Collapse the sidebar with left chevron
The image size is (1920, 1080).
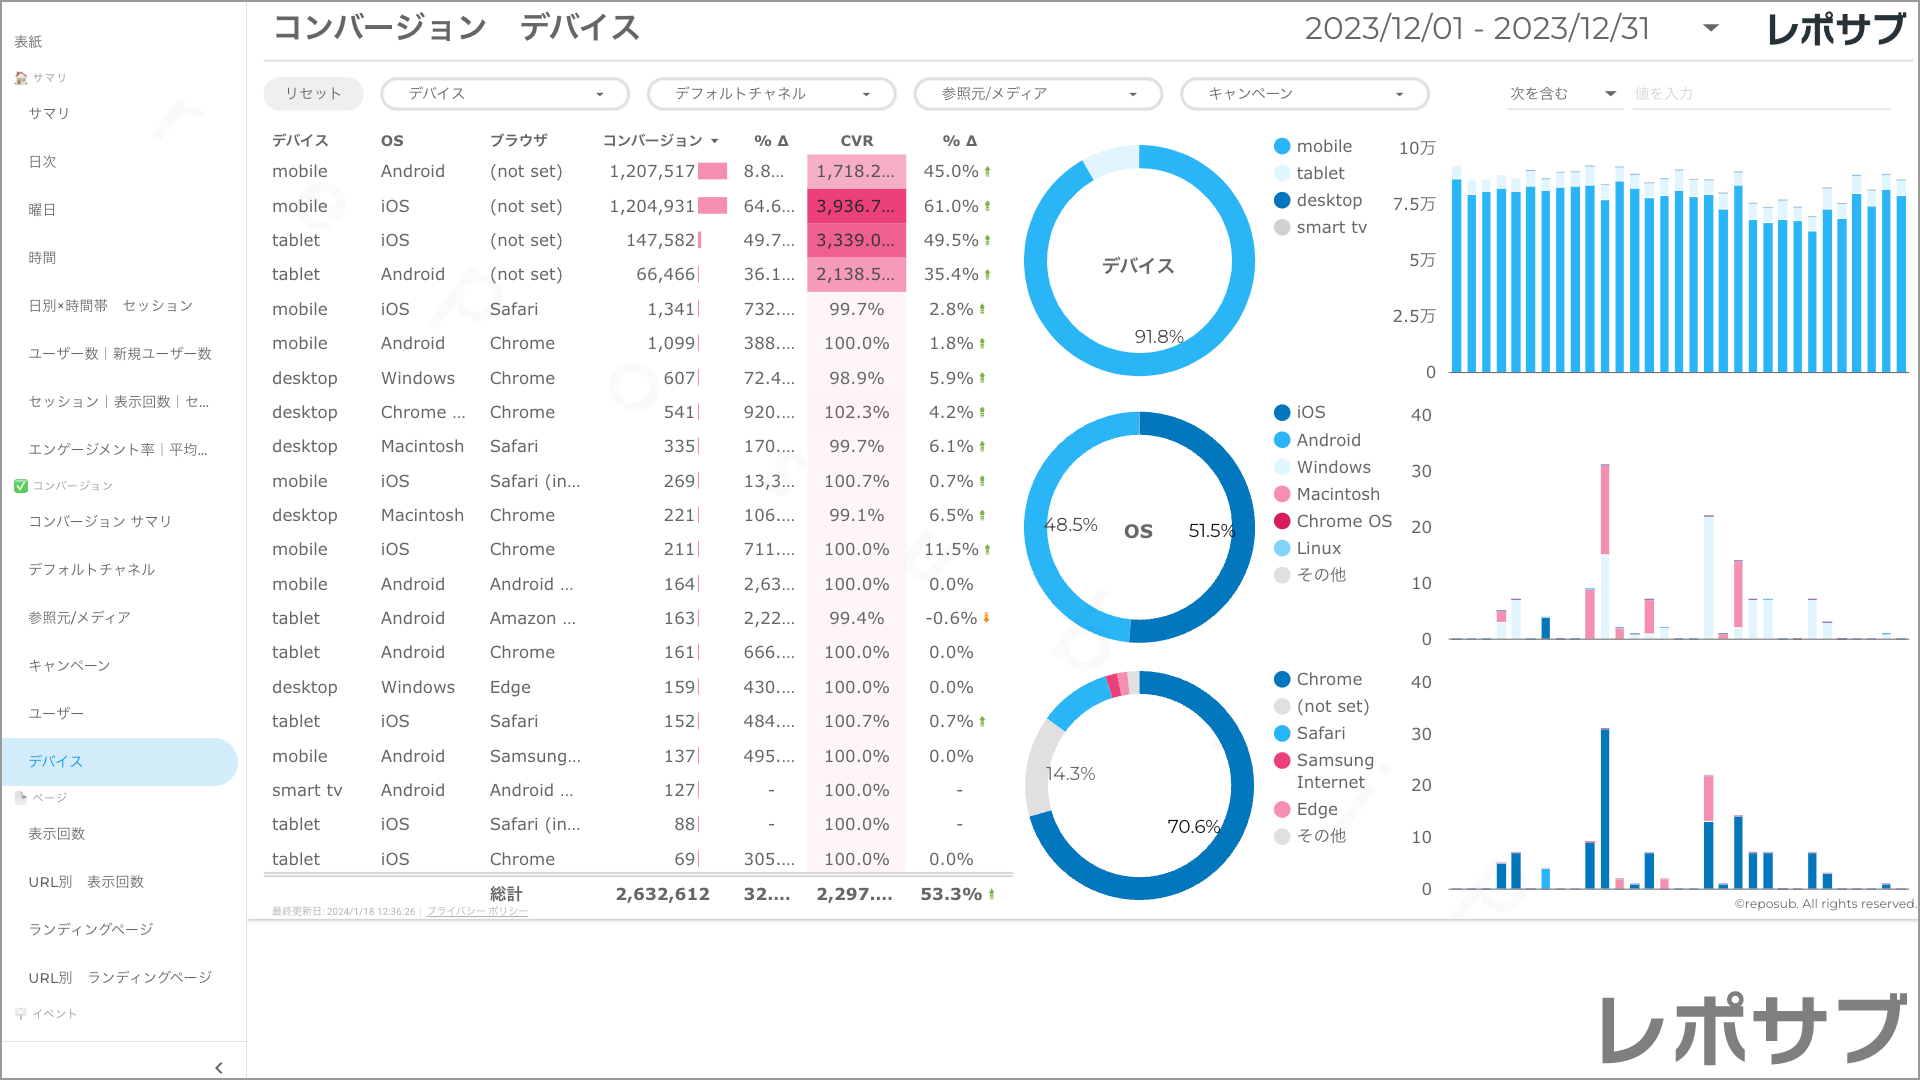point(219,1067)
